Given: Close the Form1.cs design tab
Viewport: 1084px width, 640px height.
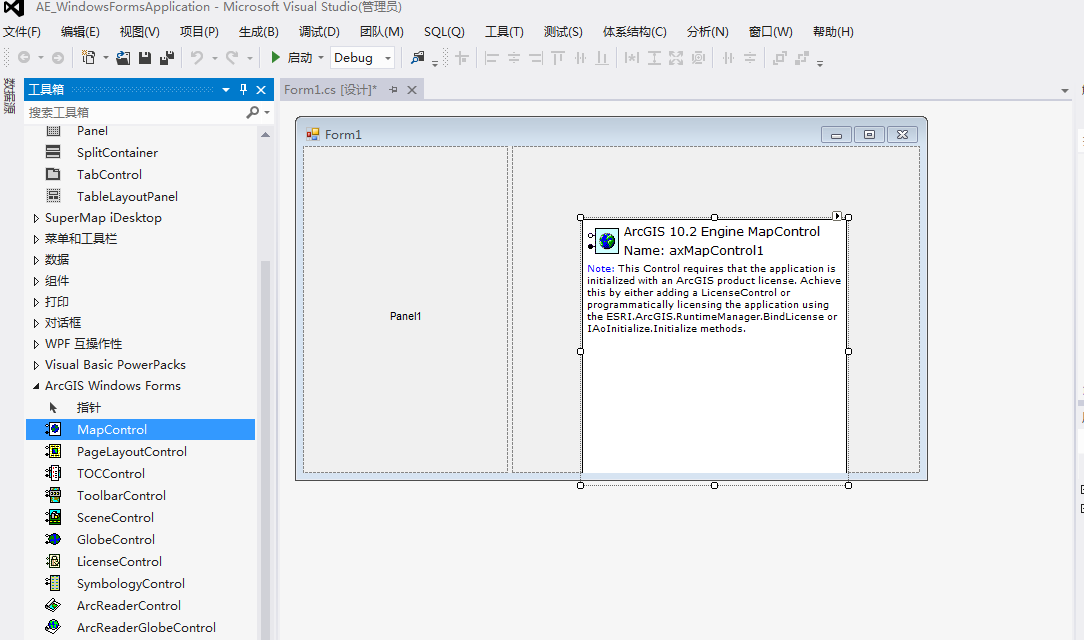Looking at the screenshot, I should click(412, 90).
